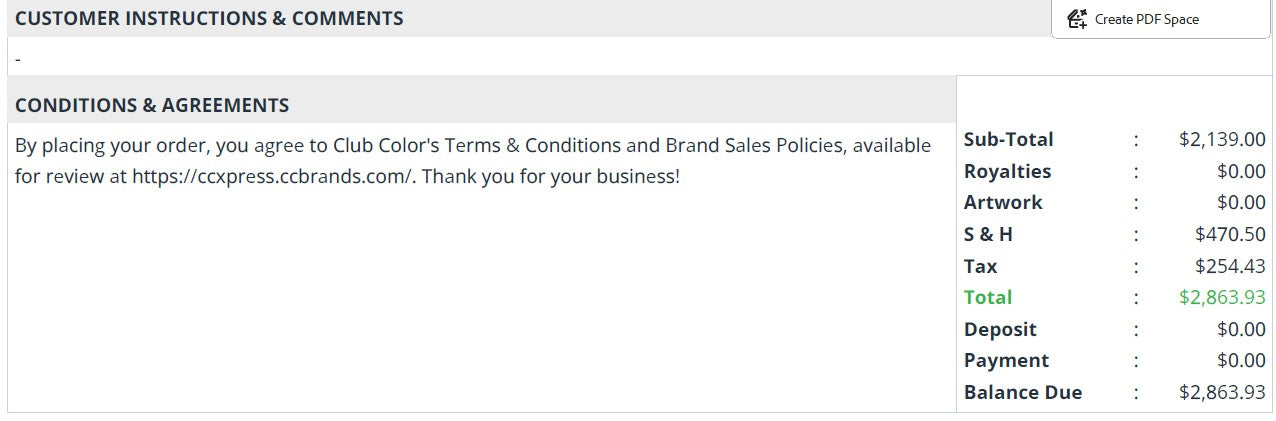This screenshot has width=1276, height=421.
Task: Click the Payment amount $0.00
Action: (x=1241, y=360)
